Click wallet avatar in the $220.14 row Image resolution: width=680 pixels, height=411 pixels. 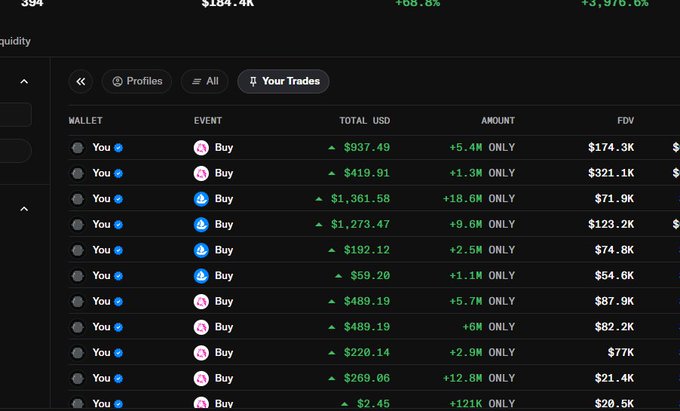pyautogui.click(x=78, y=352)
